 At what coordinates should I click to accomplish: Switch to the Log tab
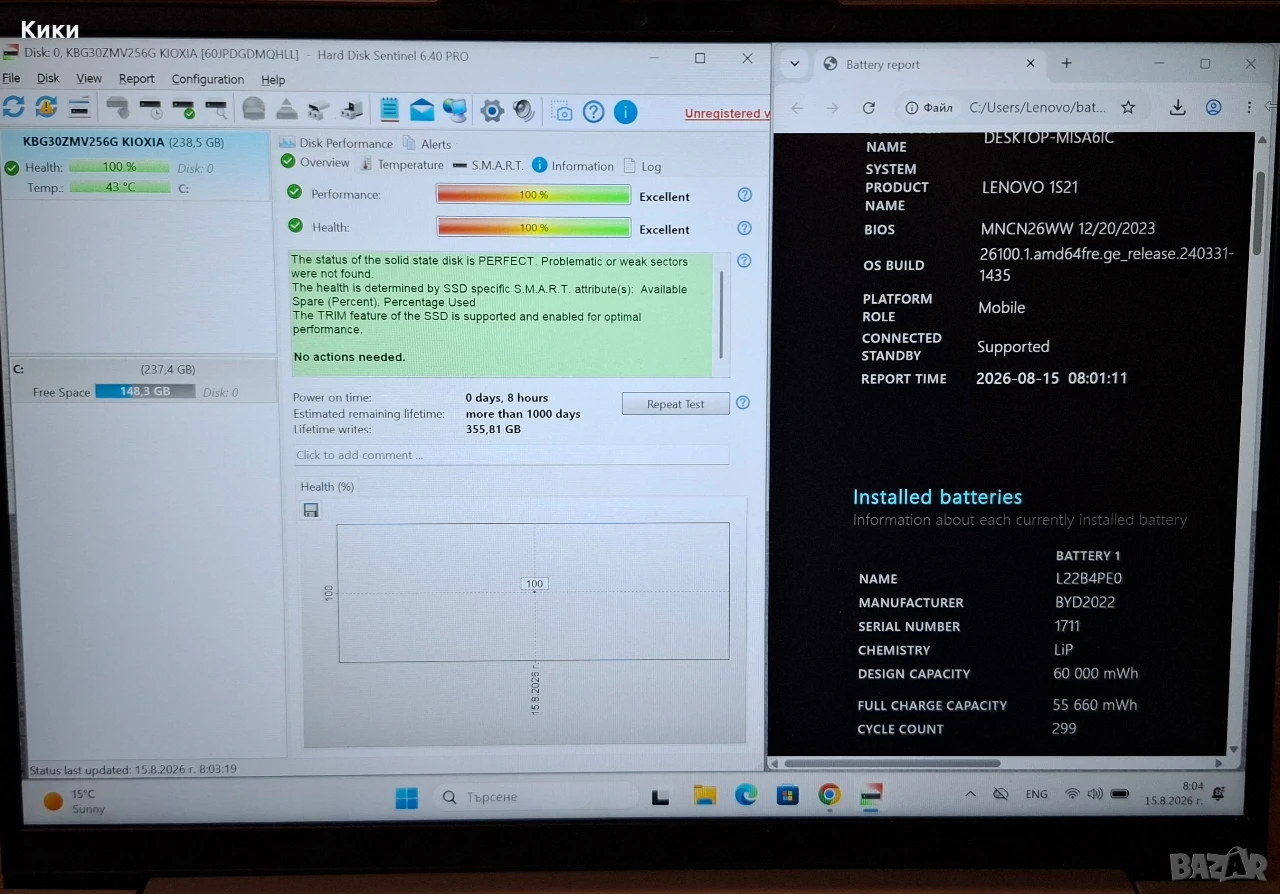(x=643, y=166)
